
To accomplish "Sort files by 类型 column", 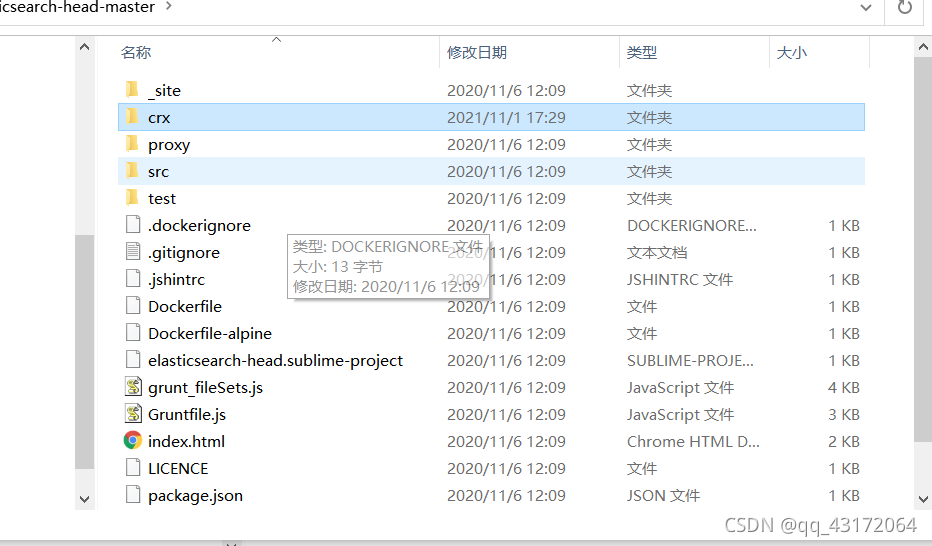I will click(641, 52).
